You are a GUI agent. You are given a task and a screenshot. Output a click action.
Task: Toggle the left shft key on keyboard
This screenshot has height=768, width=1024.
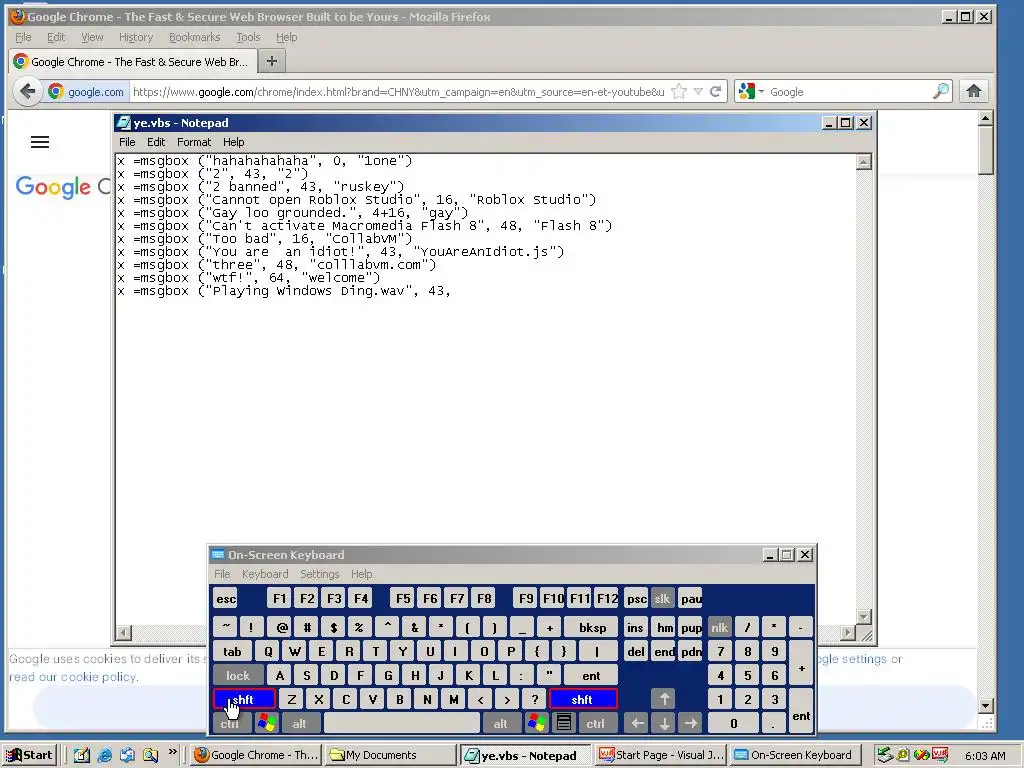[244, 699]
